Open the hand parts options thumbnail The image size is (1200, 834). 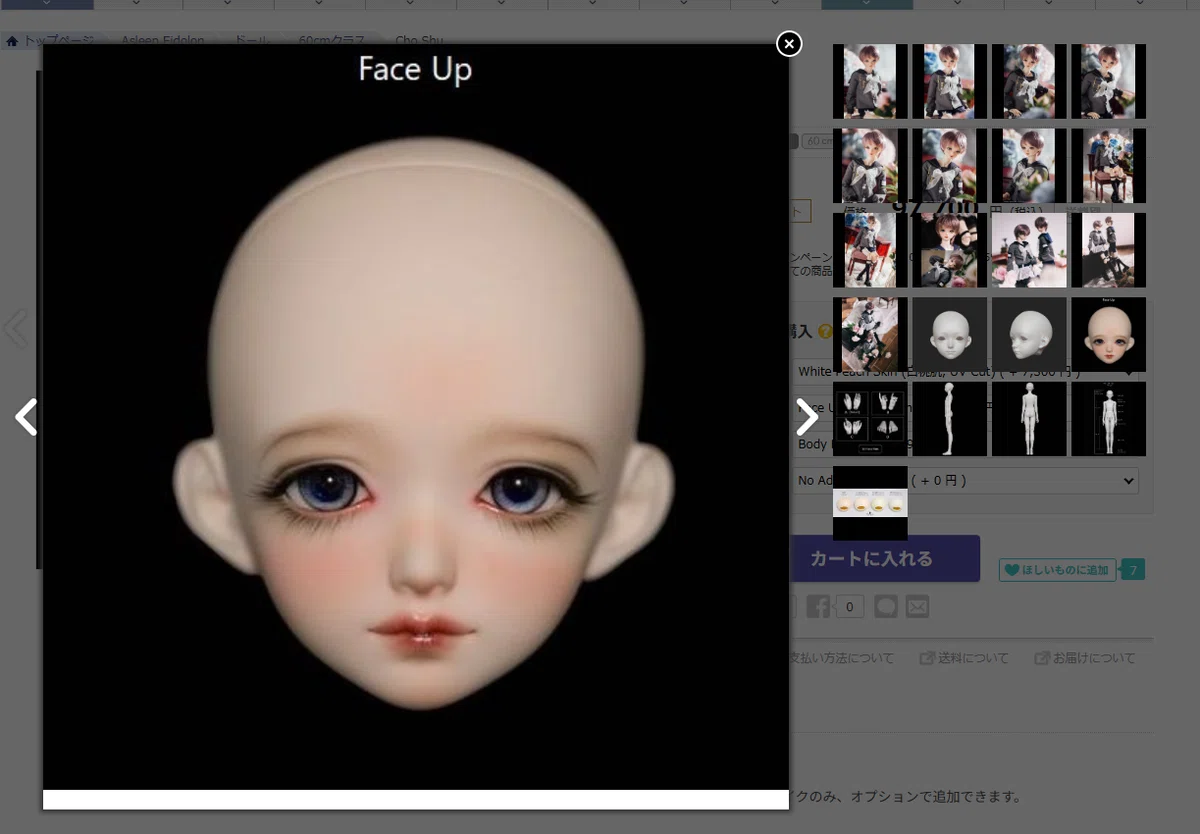pos(870,419)
